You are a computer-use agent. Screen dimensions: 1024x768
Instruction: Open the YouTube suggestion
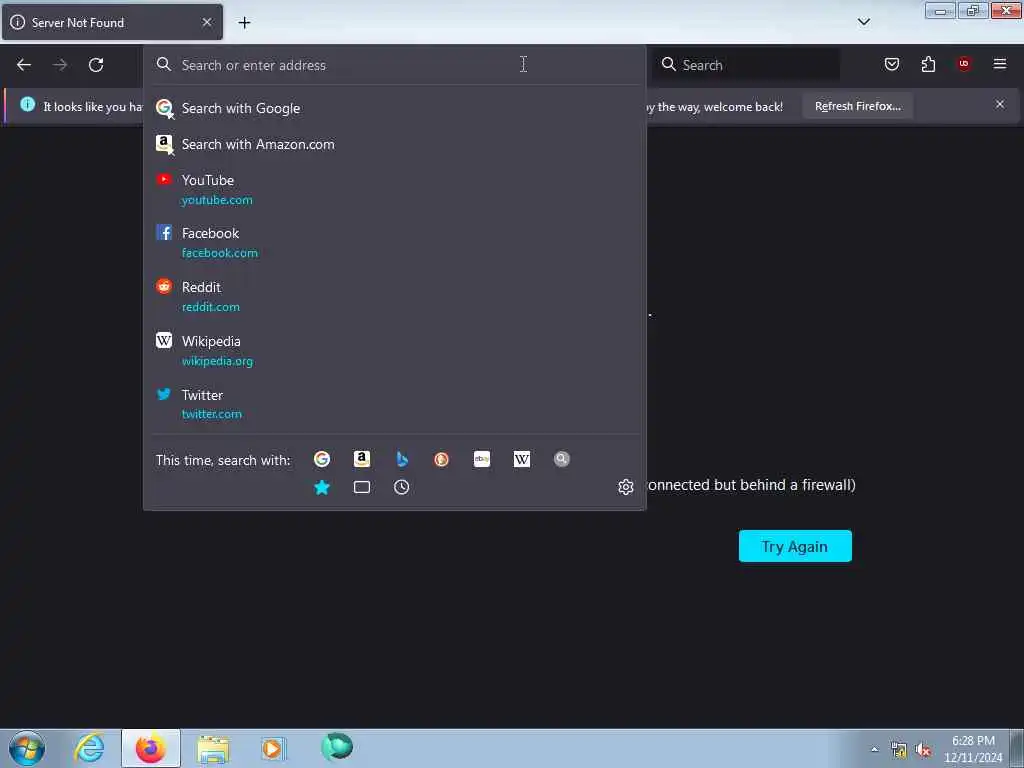[394, 189]
